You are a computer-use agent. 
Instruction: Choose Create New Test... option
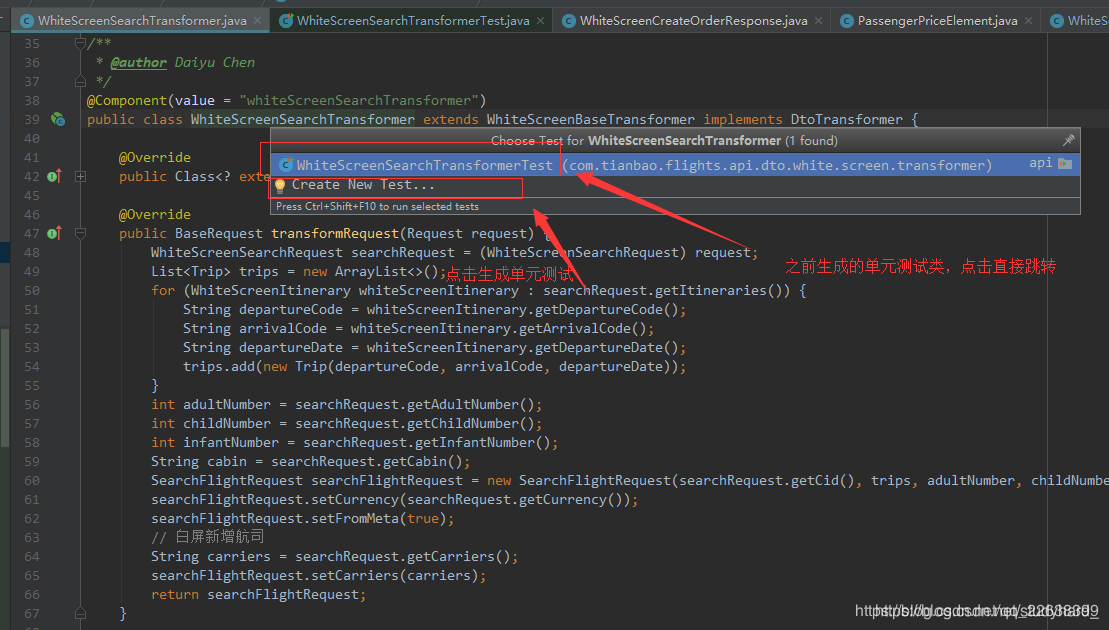pyautogui.click(x=675, y=185)
